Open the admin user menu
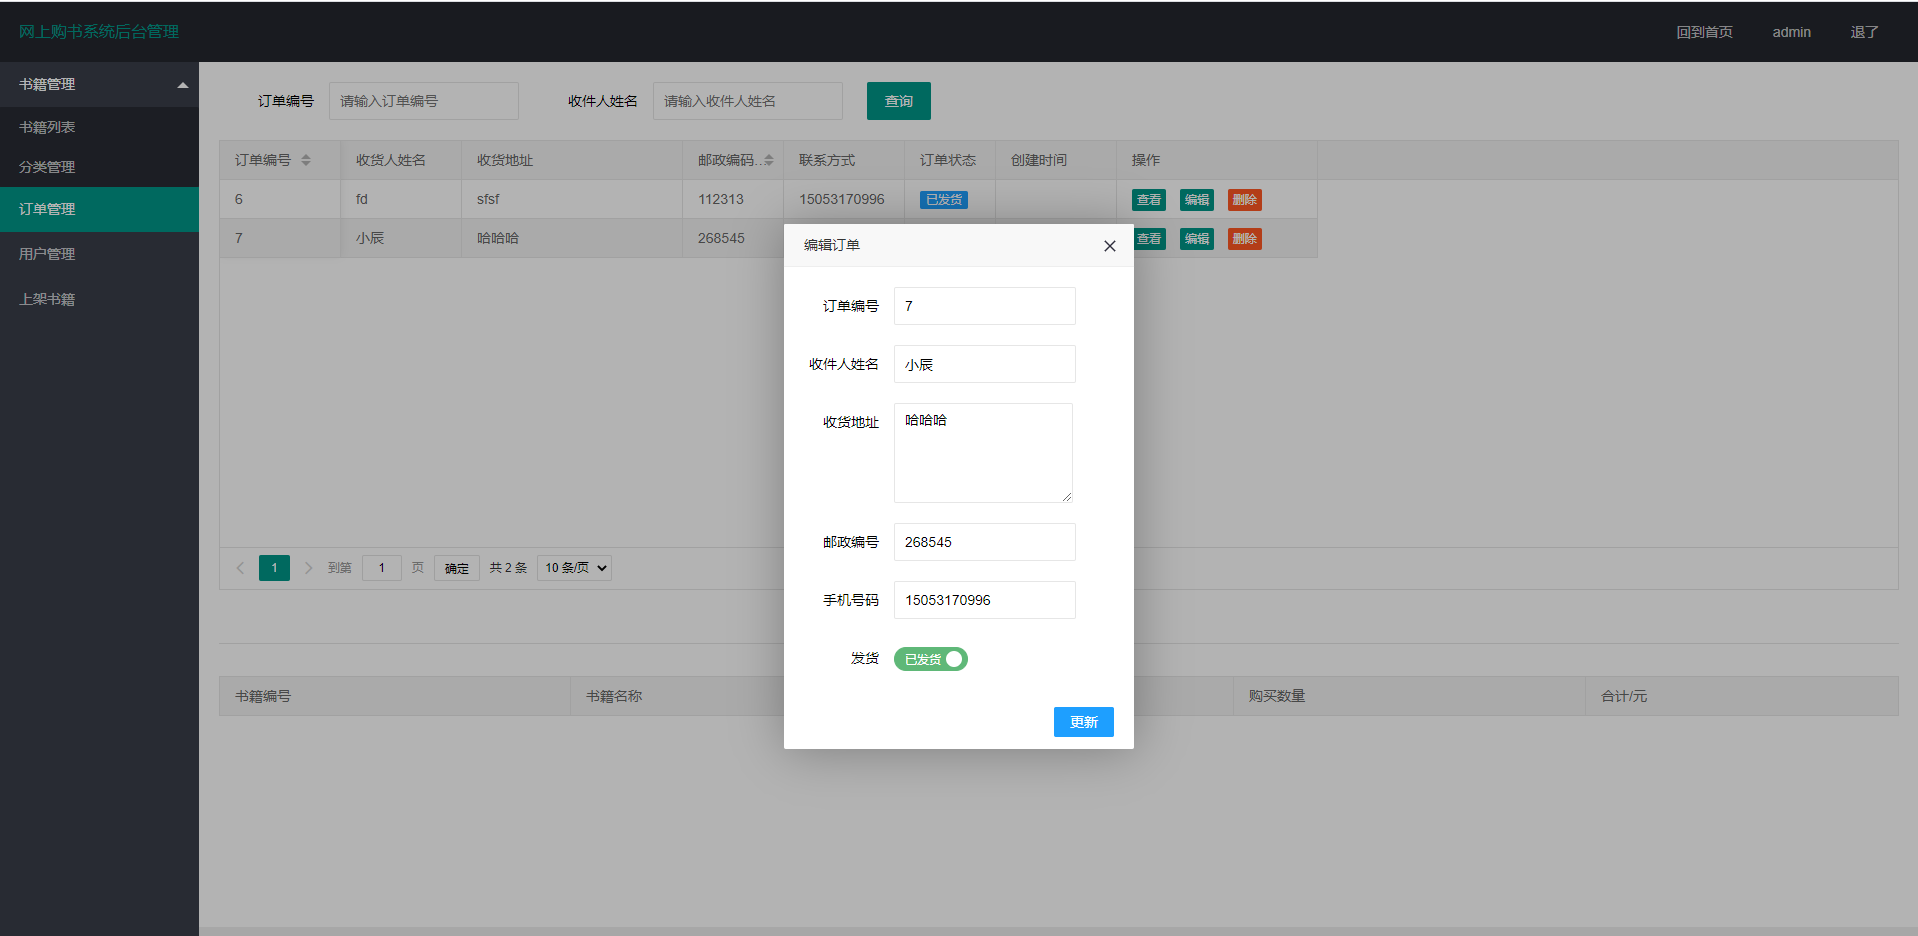 click(1791, 32)
